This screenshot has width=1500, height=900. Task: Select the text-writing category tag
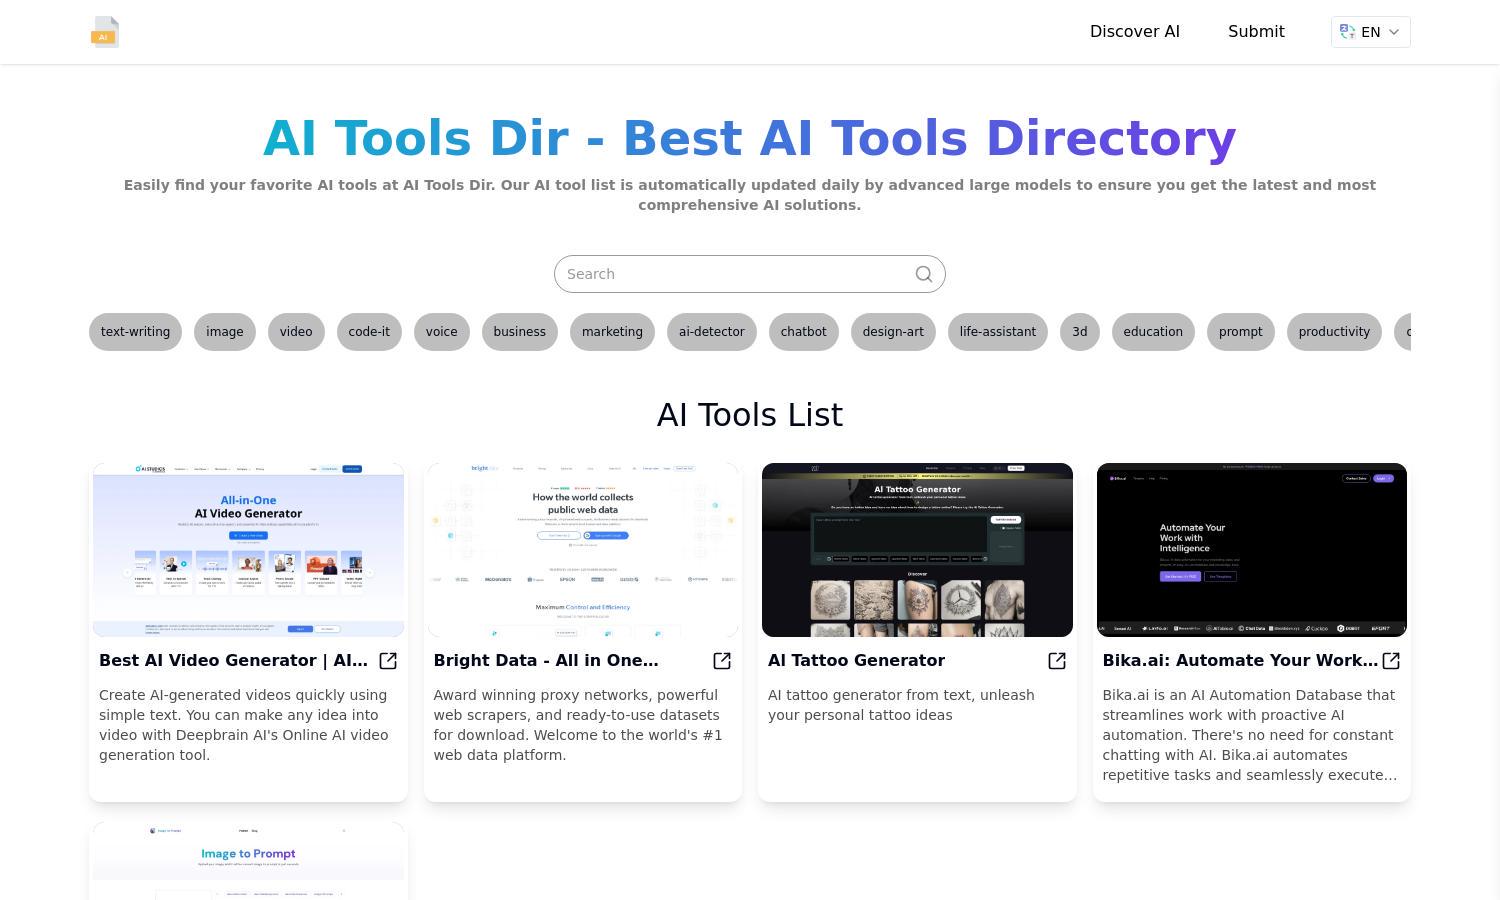click(135, 332)
